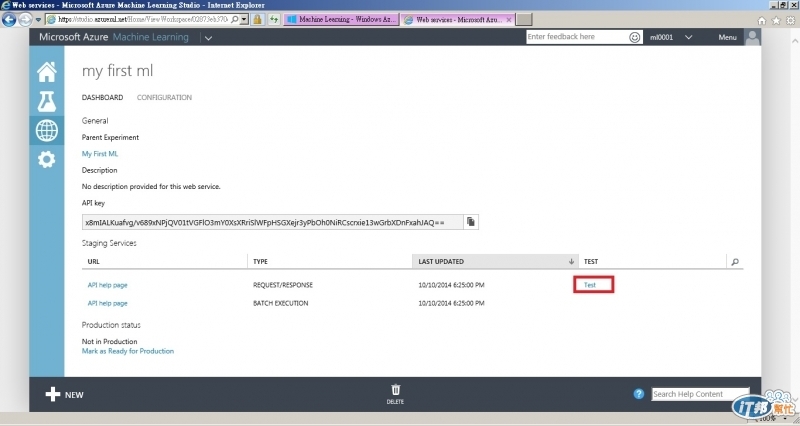
Task: Click the refresh icon in address bar
Action: pyautogui.click(x=274, y=19)
